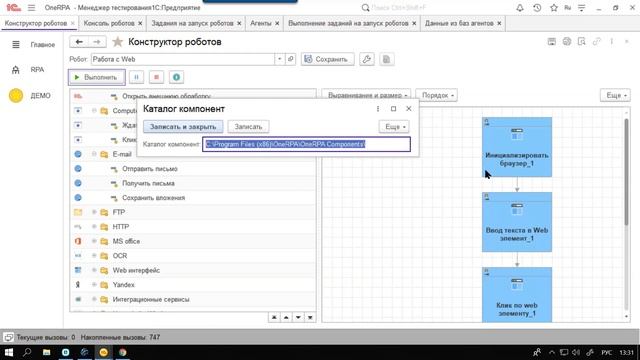Select Отправить письмо tree item
Image resolution: width=640 pixels, height=360 pixels.
[150, 169]
